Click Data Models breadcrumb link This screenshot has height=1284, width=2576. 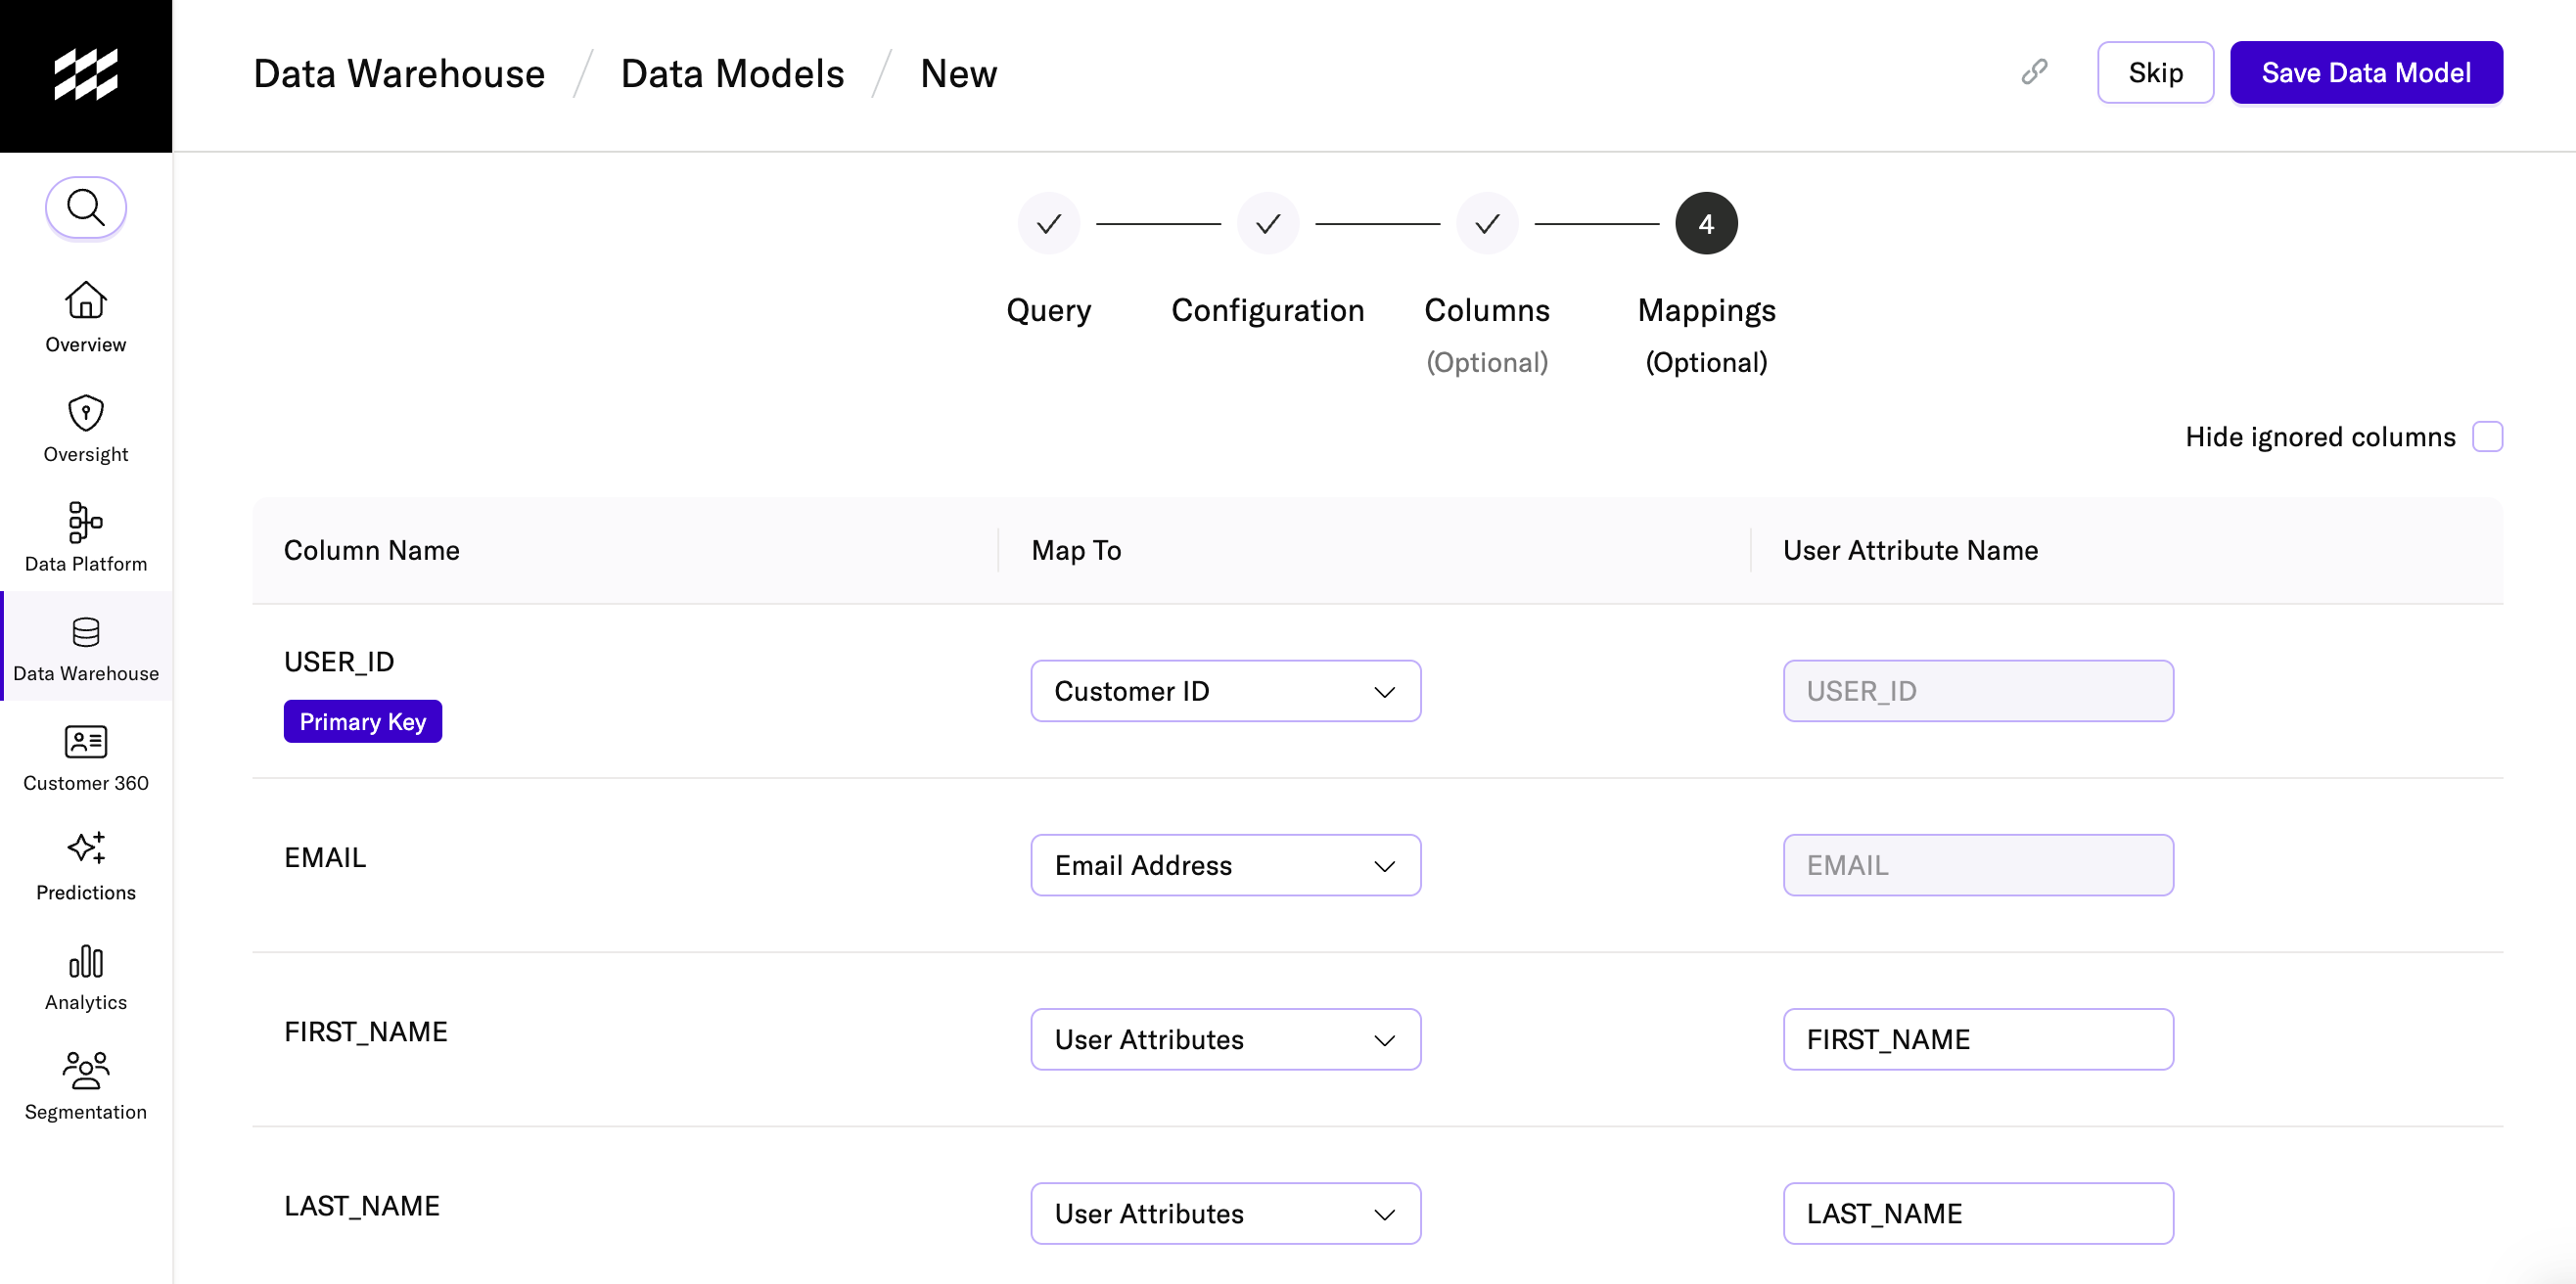[732, 74]
